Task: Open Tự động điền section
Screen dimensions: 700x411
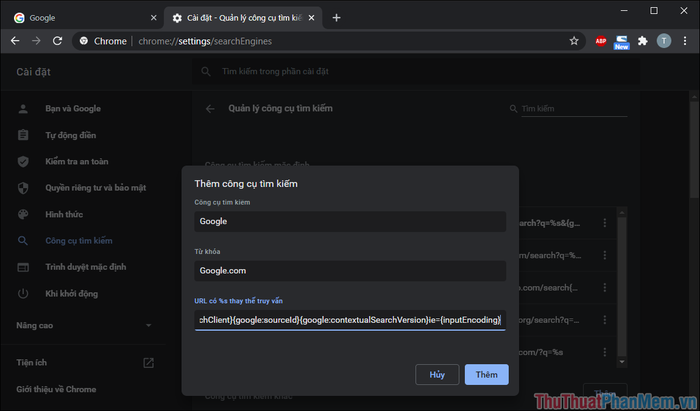Action: tap(71, 135)
